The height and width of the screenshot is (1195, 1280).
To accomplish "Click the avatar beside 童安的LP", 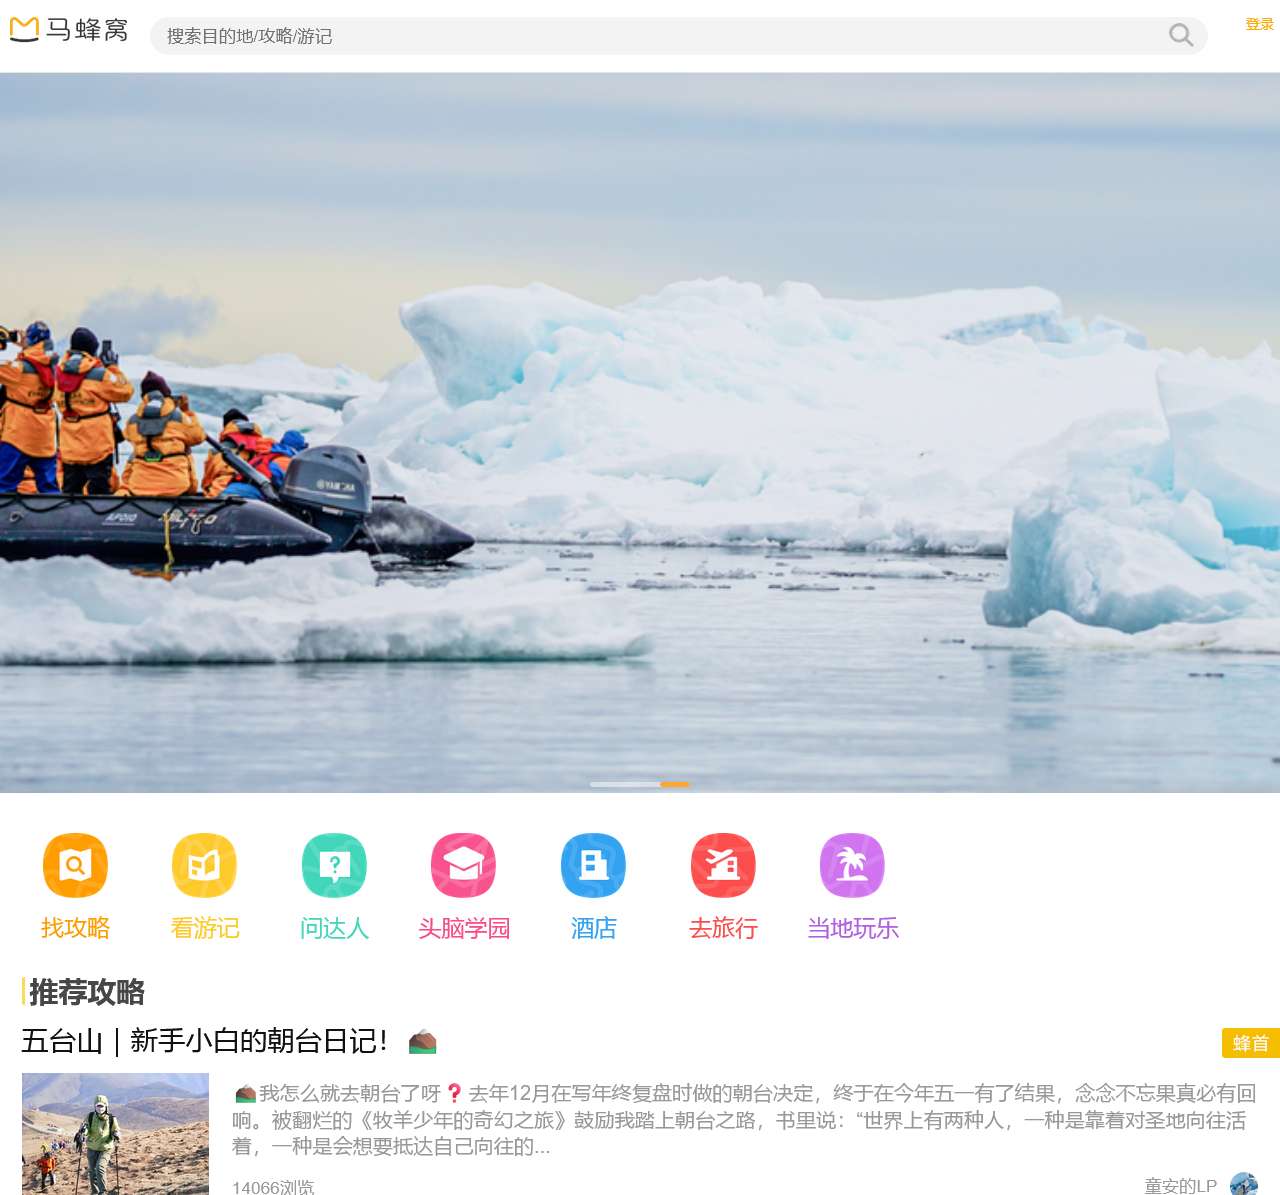I will pyautogui.click(x=1244, y=1184).
